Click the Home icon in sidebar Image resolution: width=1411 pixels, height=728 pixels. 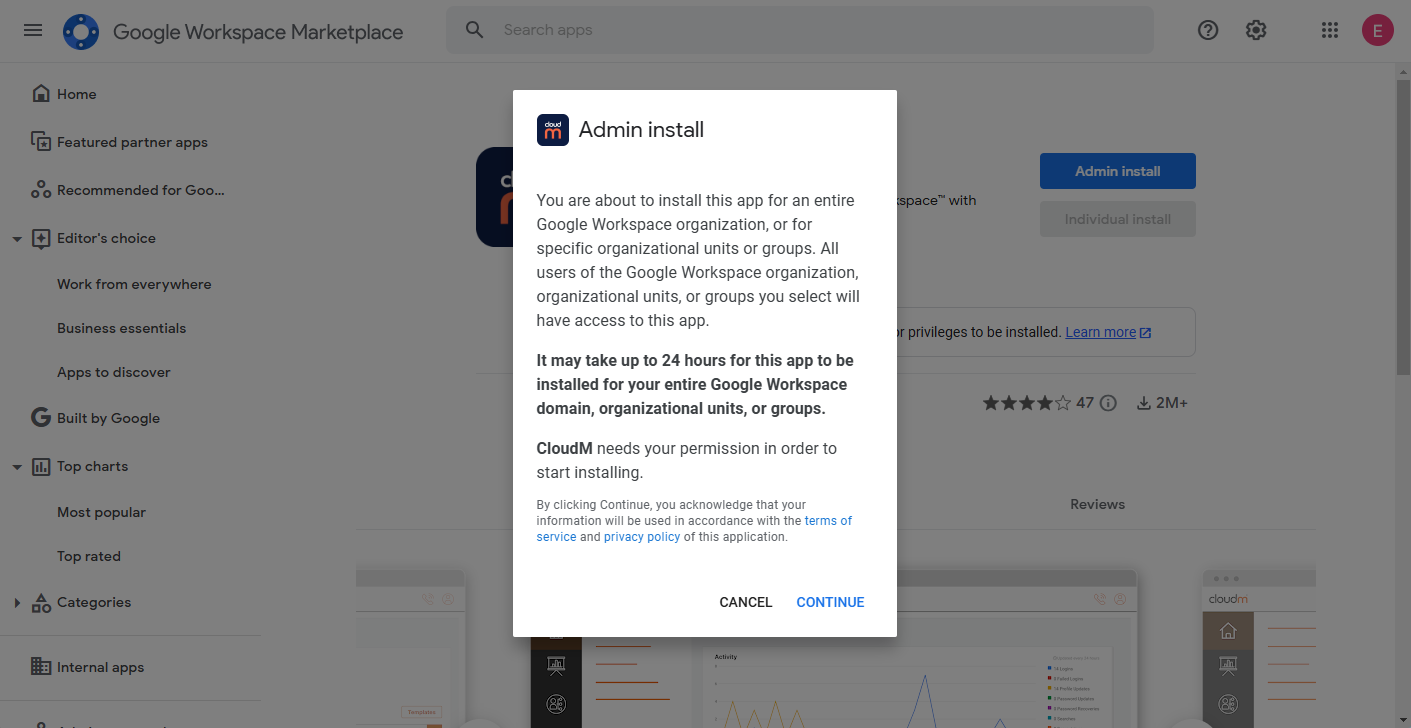[x=41, y=94]
